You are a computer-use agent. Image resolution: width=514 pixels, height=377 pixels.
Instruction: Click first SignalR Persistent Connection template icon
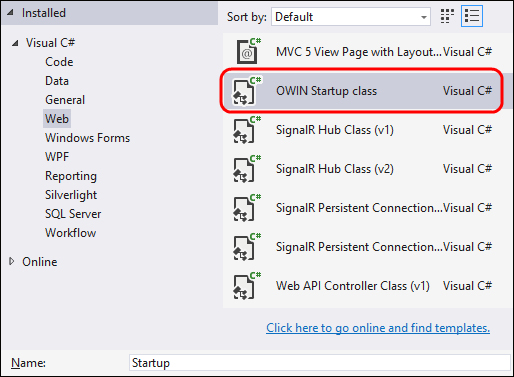[247, 208]
